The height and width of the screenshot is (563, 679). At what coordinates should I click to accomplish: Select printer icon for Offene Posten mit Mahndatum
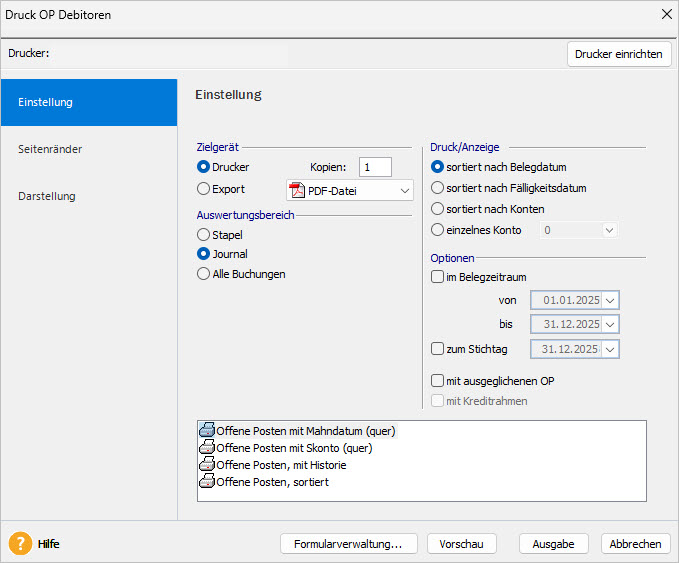[x=207, y=430]
